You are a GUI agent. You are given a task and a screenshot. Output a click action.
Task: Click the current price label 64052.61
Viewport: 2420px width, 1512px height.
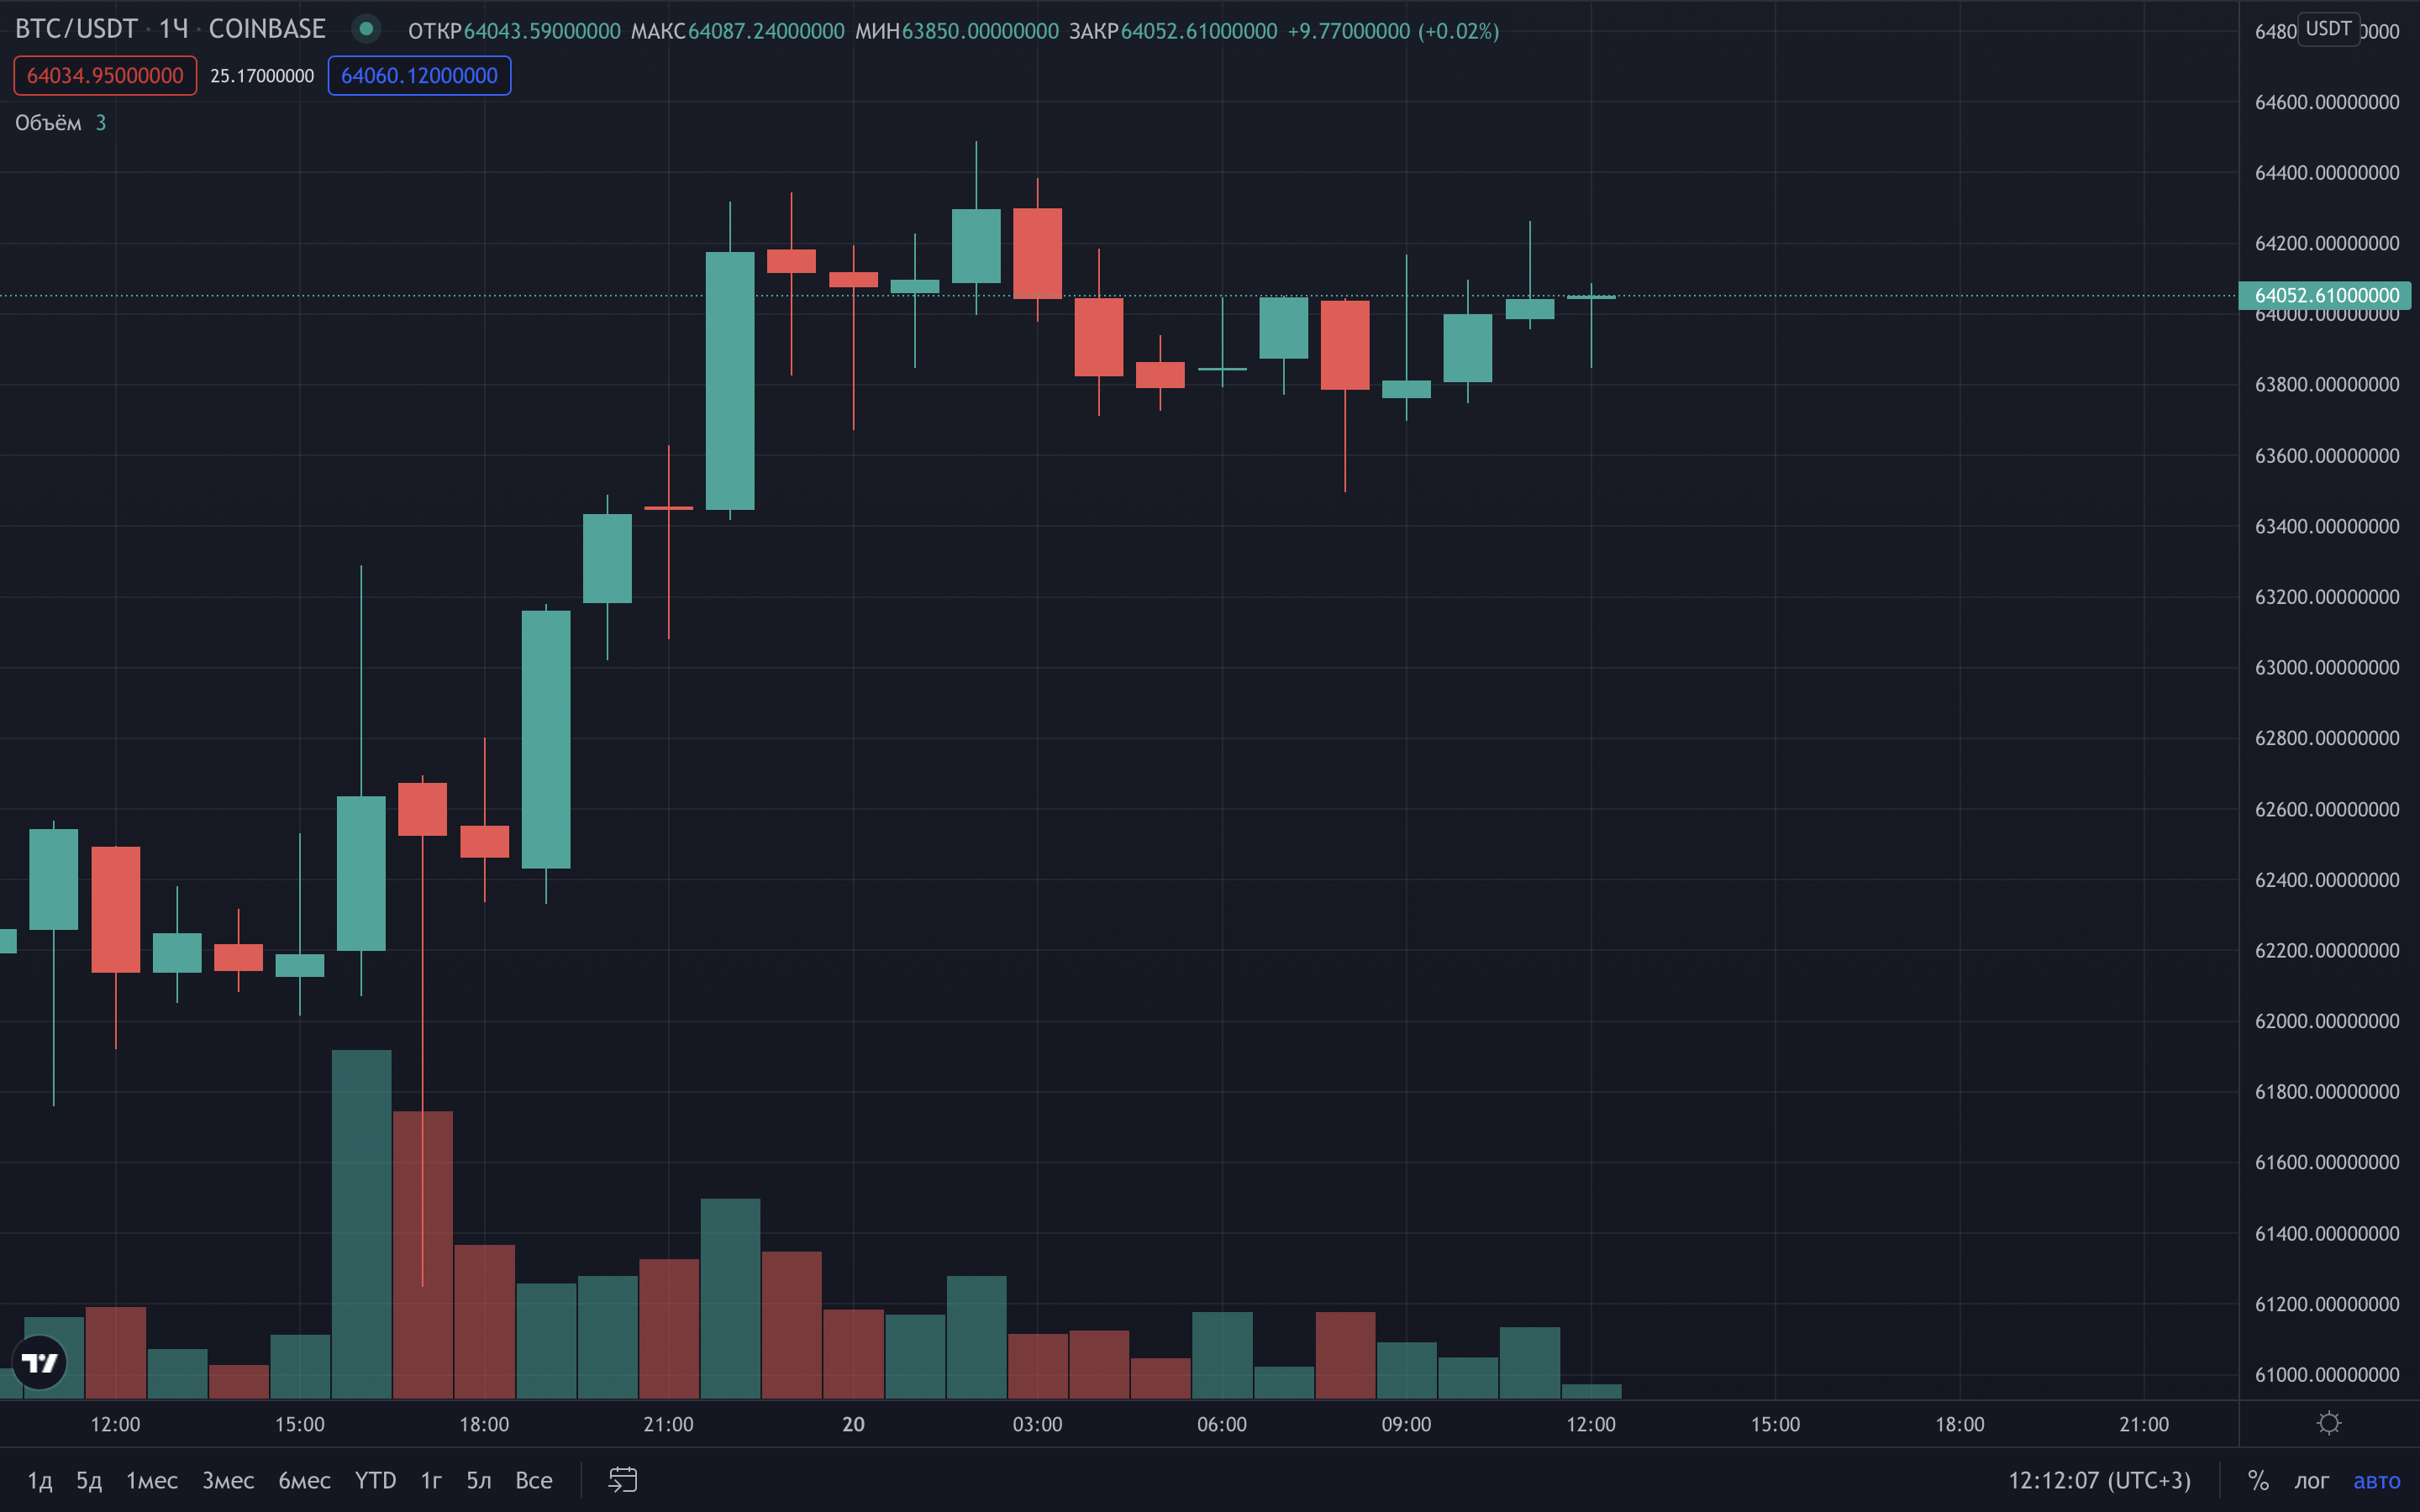click(x=2326, y=295)
